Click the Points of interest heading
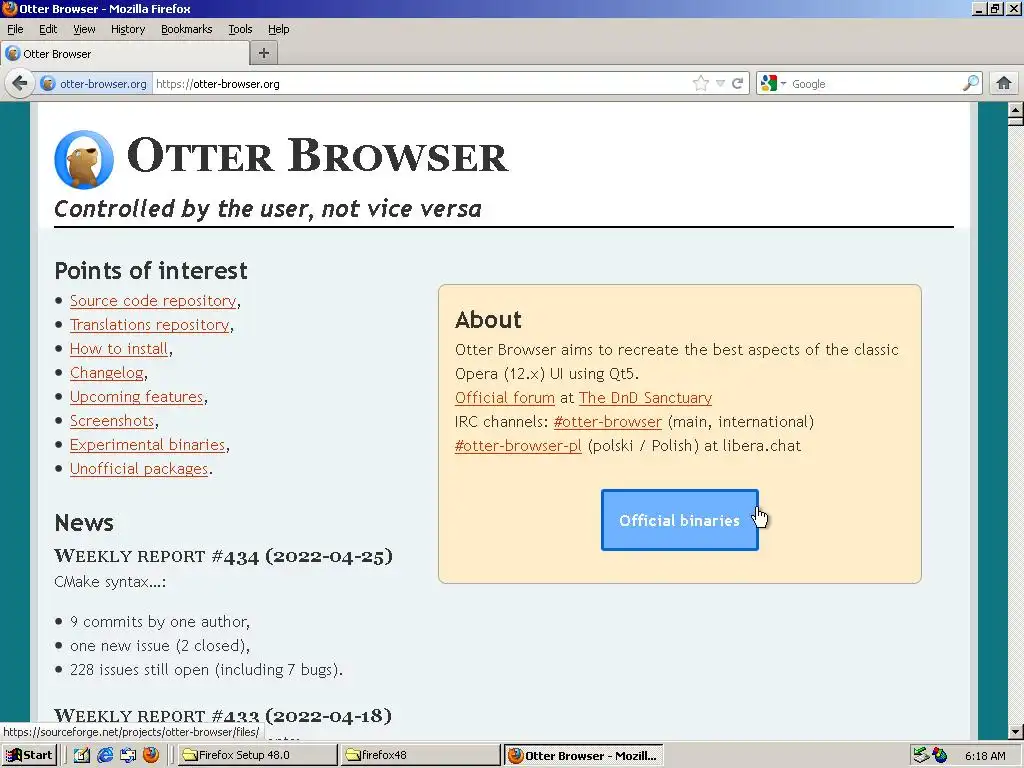Screen dimensions: 1024x768 [x=151, y=270]
